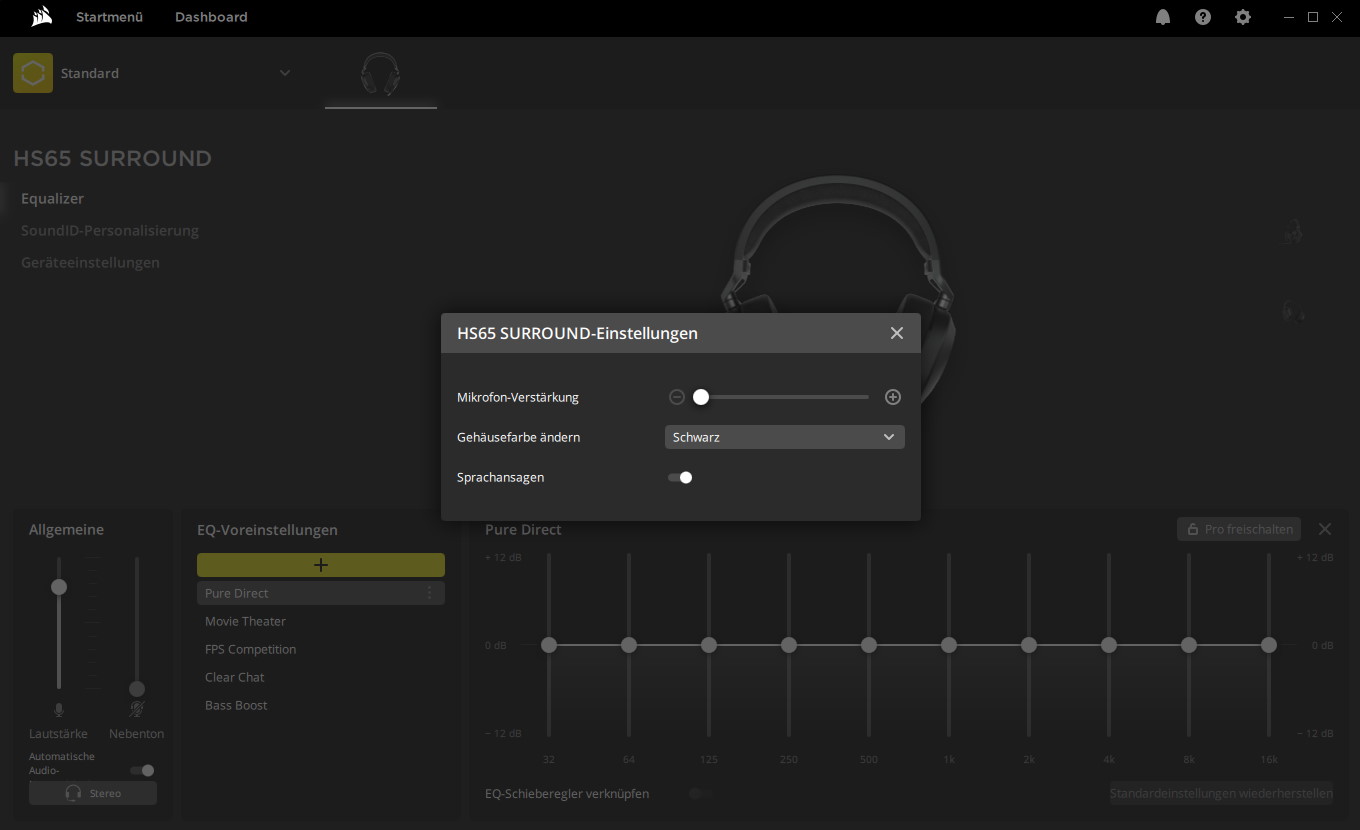Viewport: 1360px width, 830px height.
Task: Select the Equalizer section
Action: click(52, 198)
